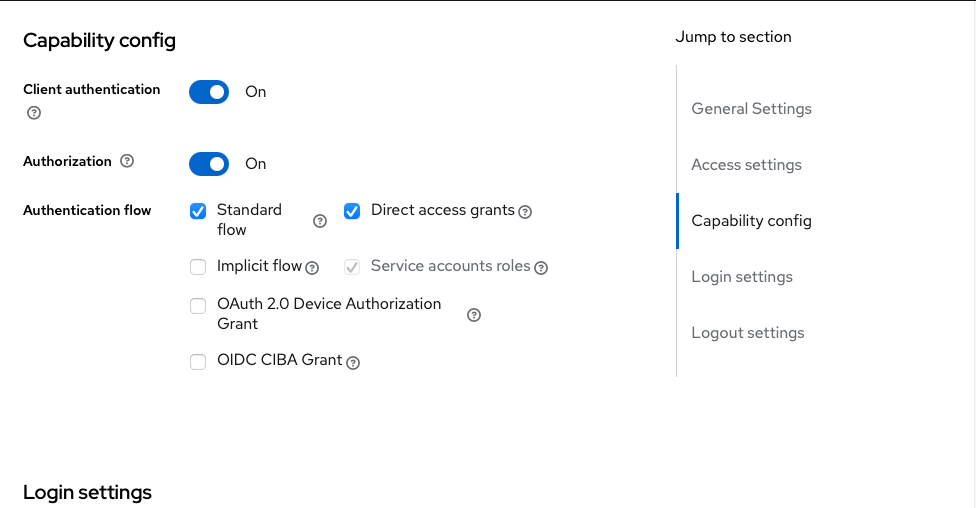This screenshot has height=508, width=976.
Task: Open help for Direct access grants
Action: point(525,212)
